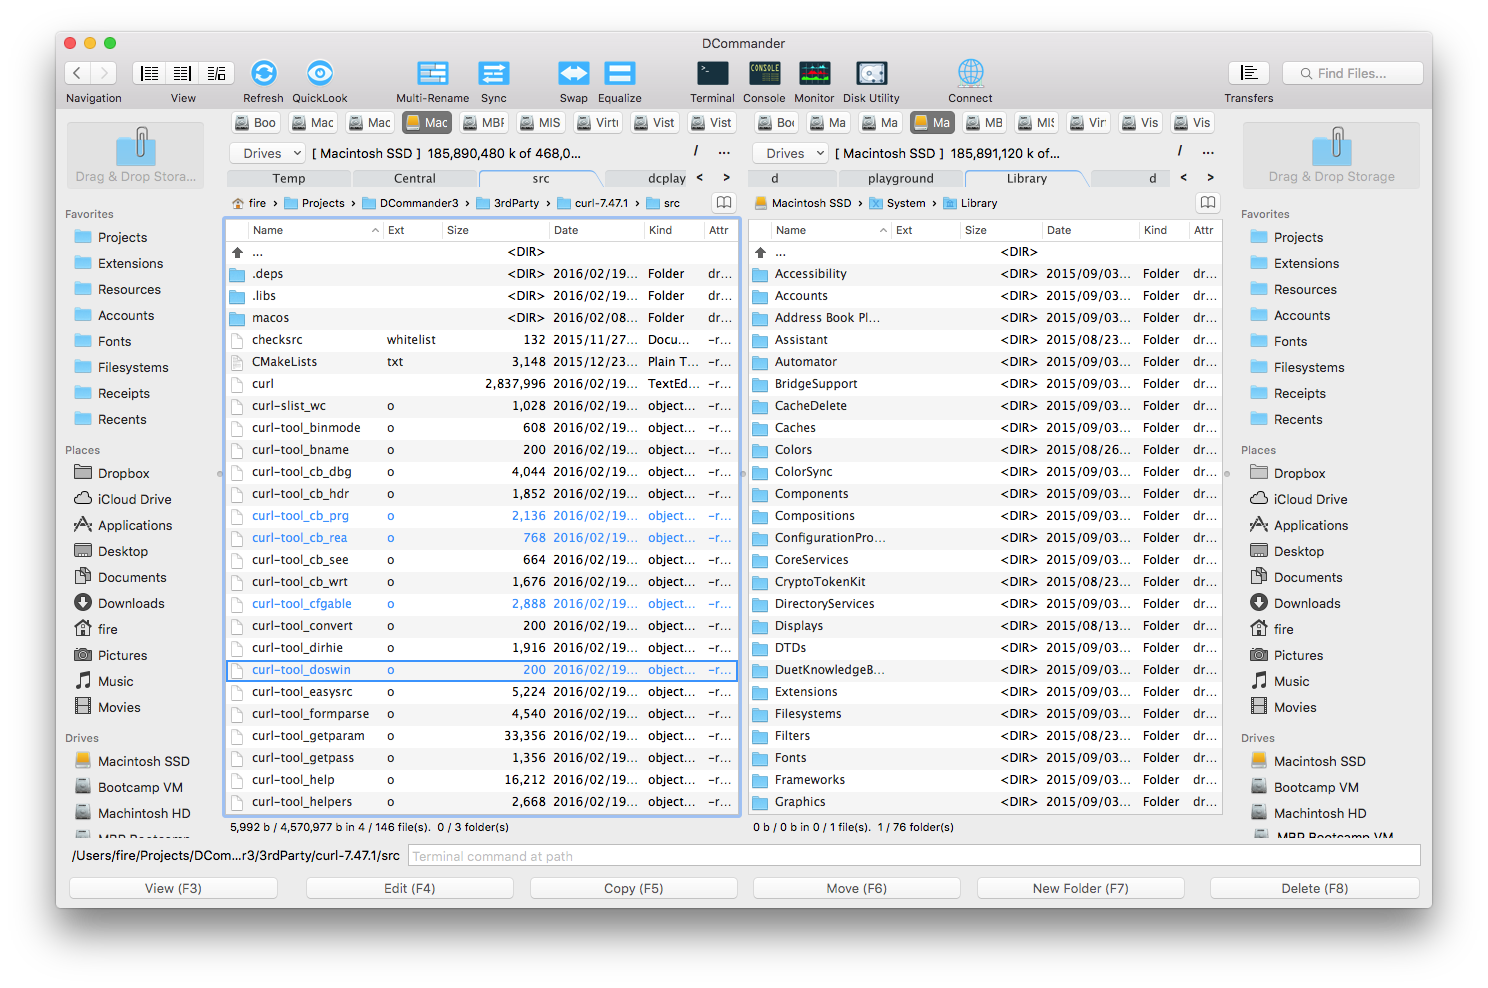Click the Refresh toolbar icon
This screenshot has width=1488, height=988.
click(x=264, y=73)
